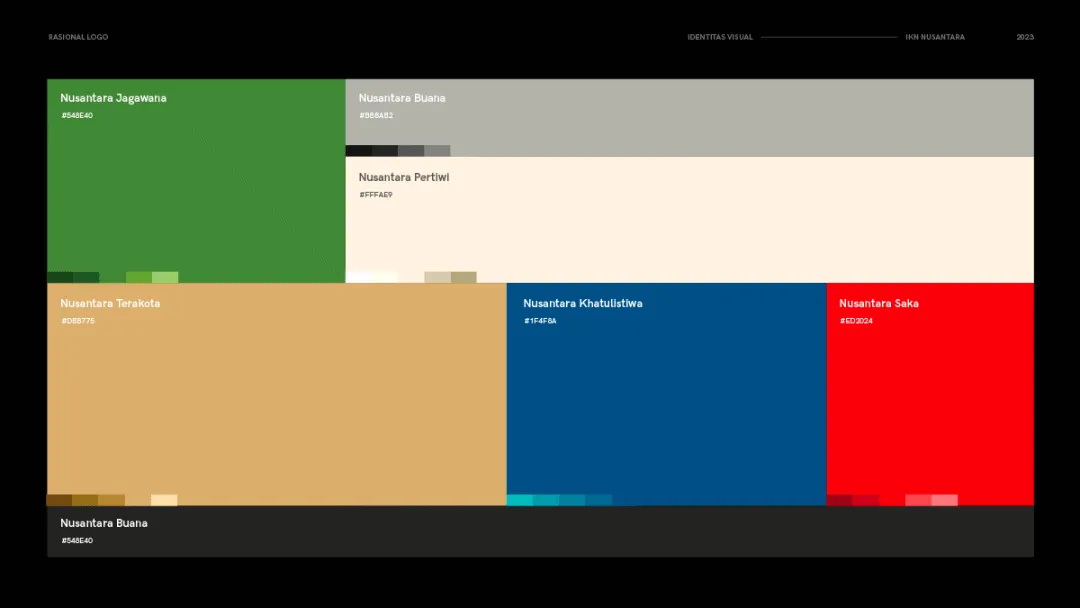Pick the pale beige shade swatch in Pertiwi
The height and width of the screenshot is (608, 1080).
click(437, 277)
